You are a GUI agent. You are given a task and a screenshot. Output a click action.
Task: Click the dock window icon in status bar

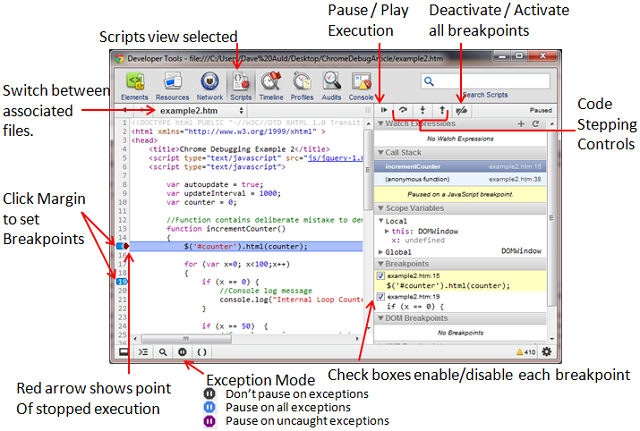[124, 352]
